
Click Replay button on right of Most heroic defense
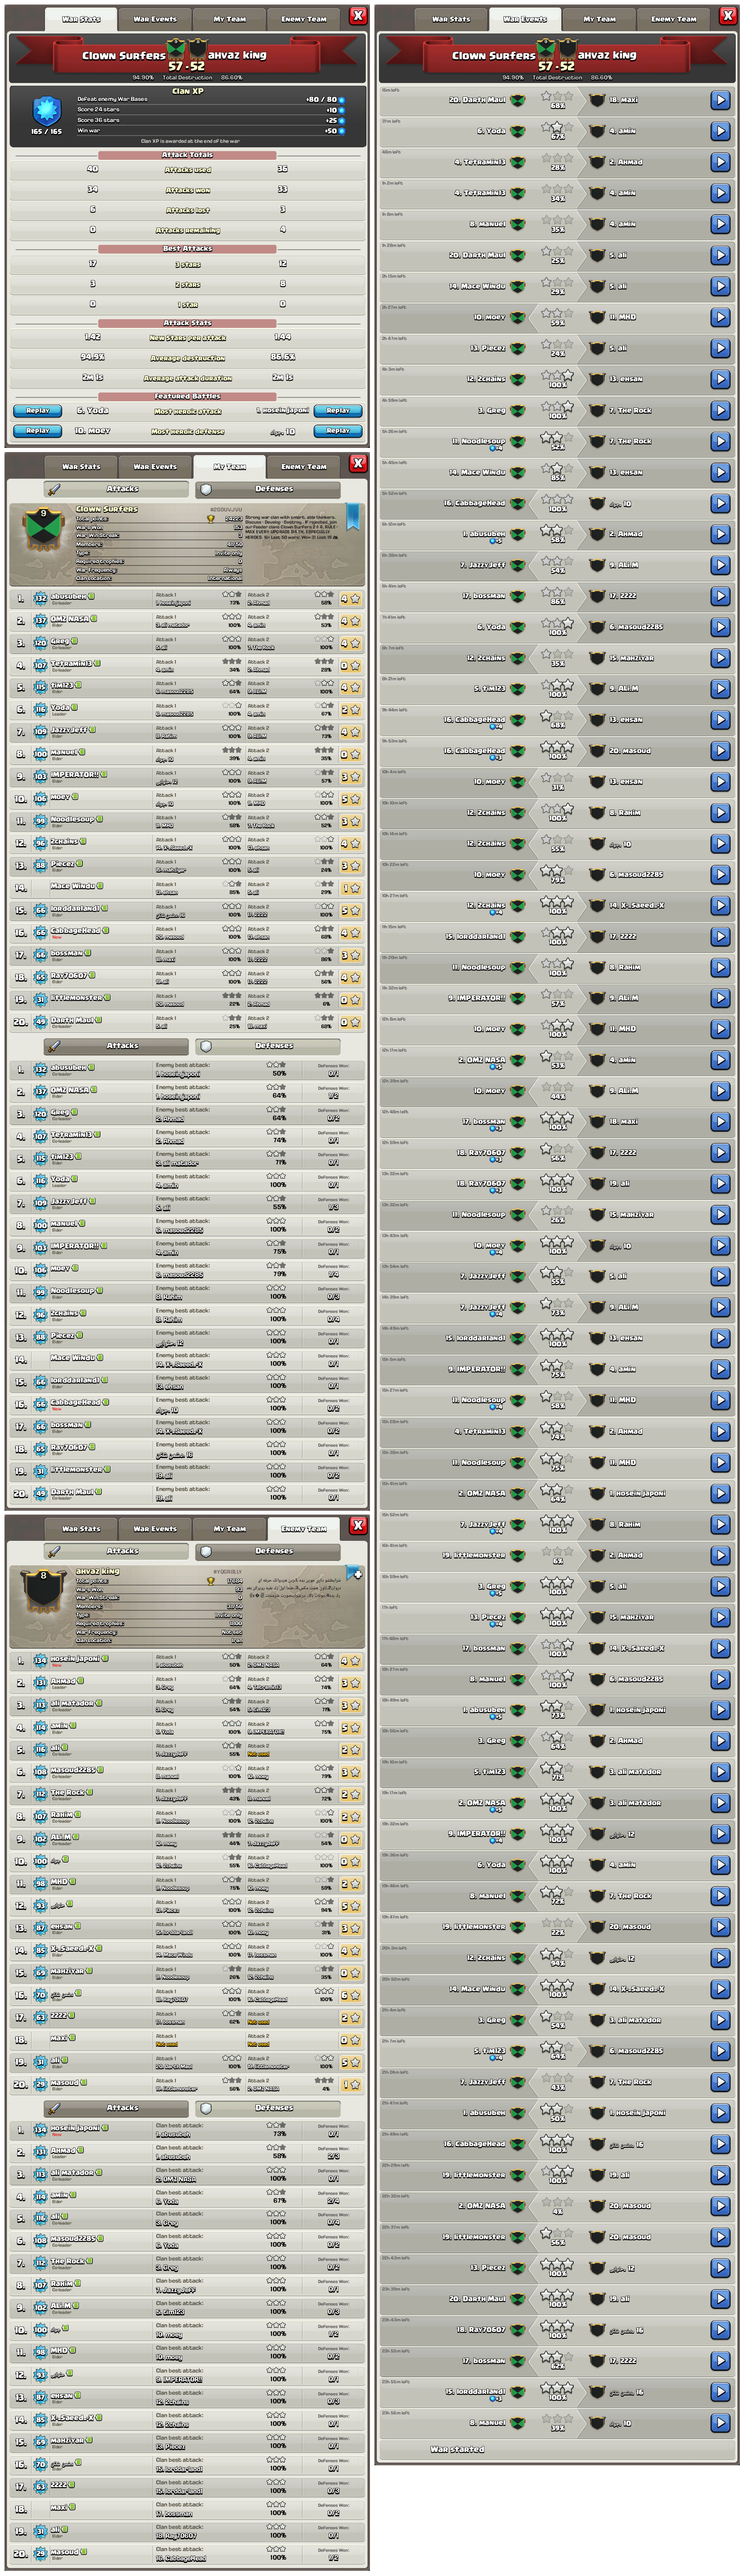tap(338, 431)
